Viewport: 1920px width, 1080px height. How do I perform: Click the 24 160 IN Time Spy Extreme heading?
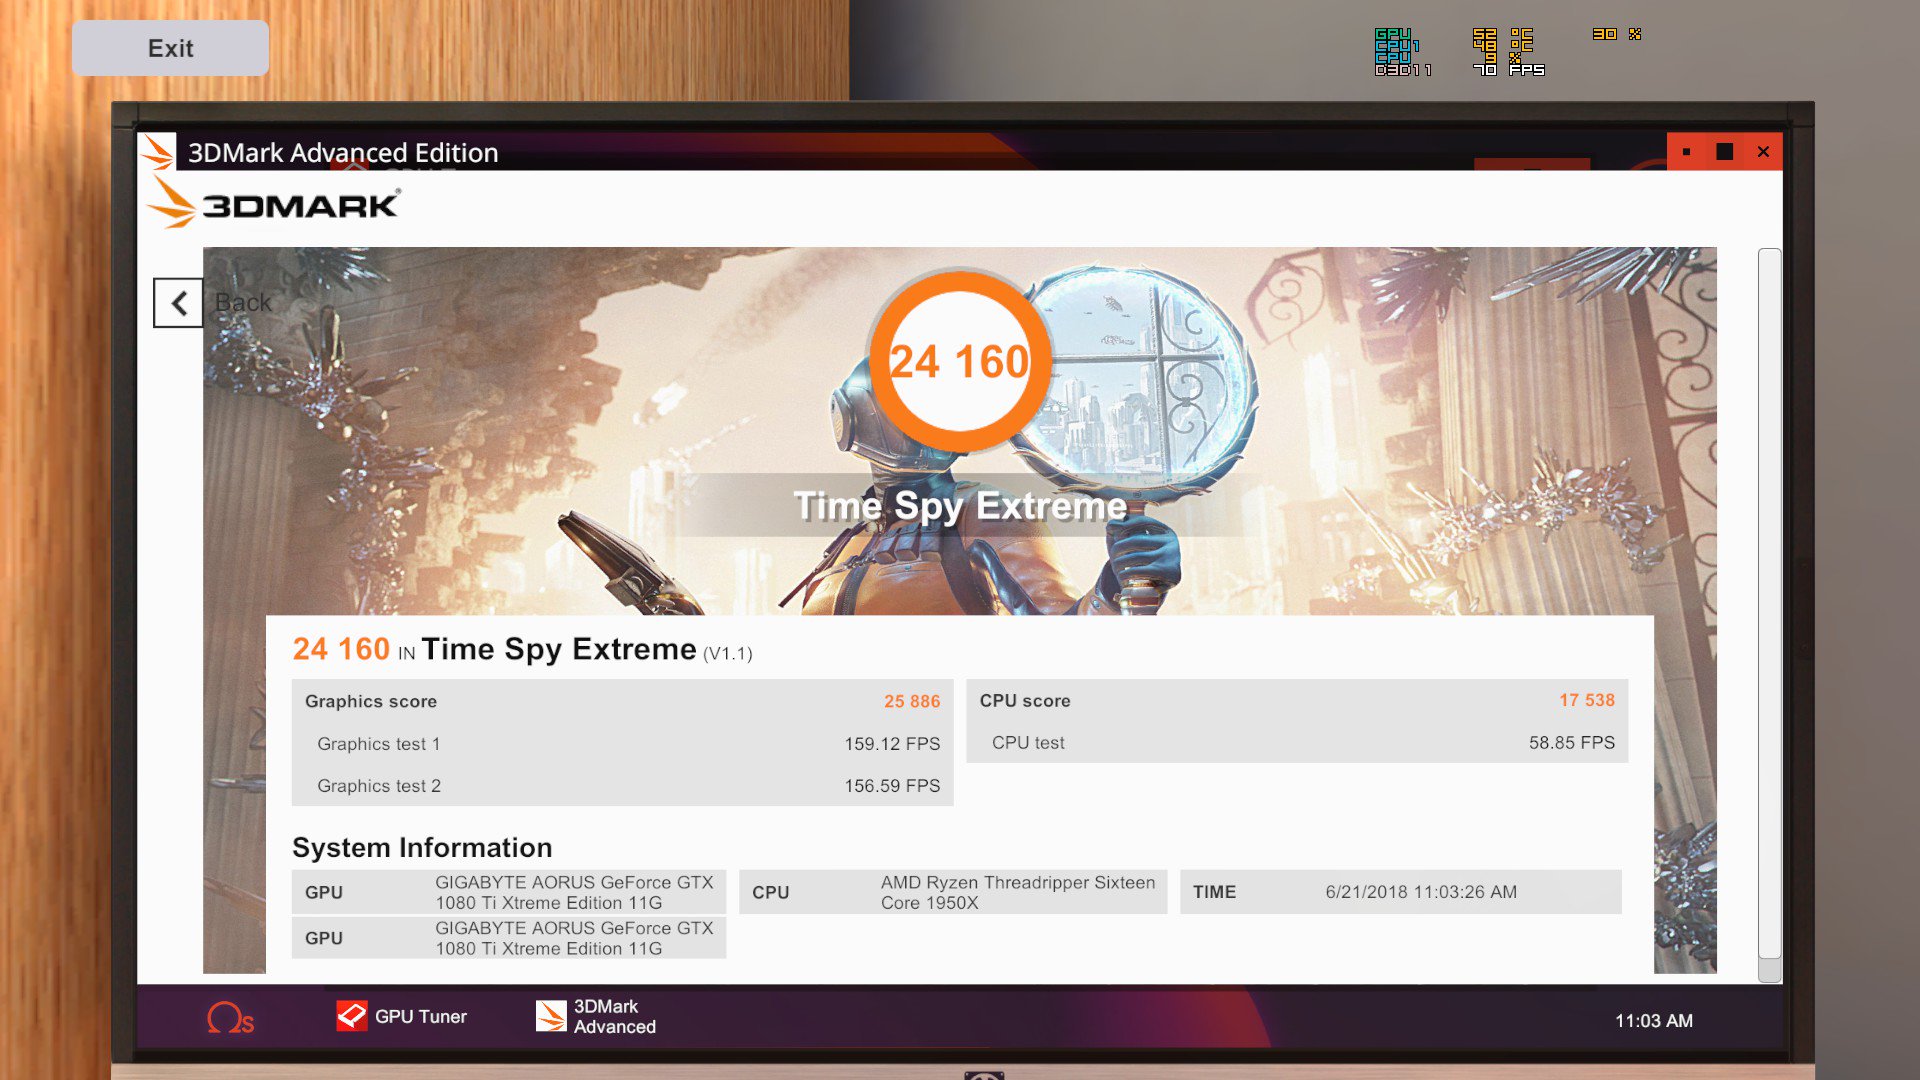(522, 649)
